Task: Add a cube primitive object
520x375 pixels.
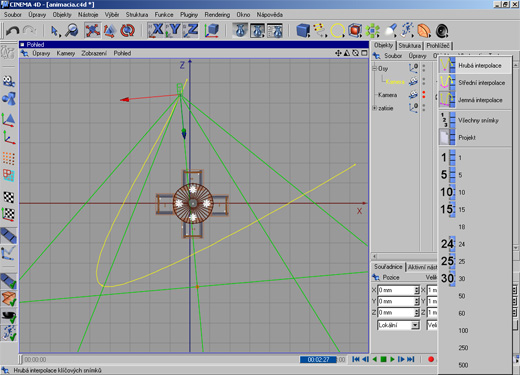Action: [303, 31]
